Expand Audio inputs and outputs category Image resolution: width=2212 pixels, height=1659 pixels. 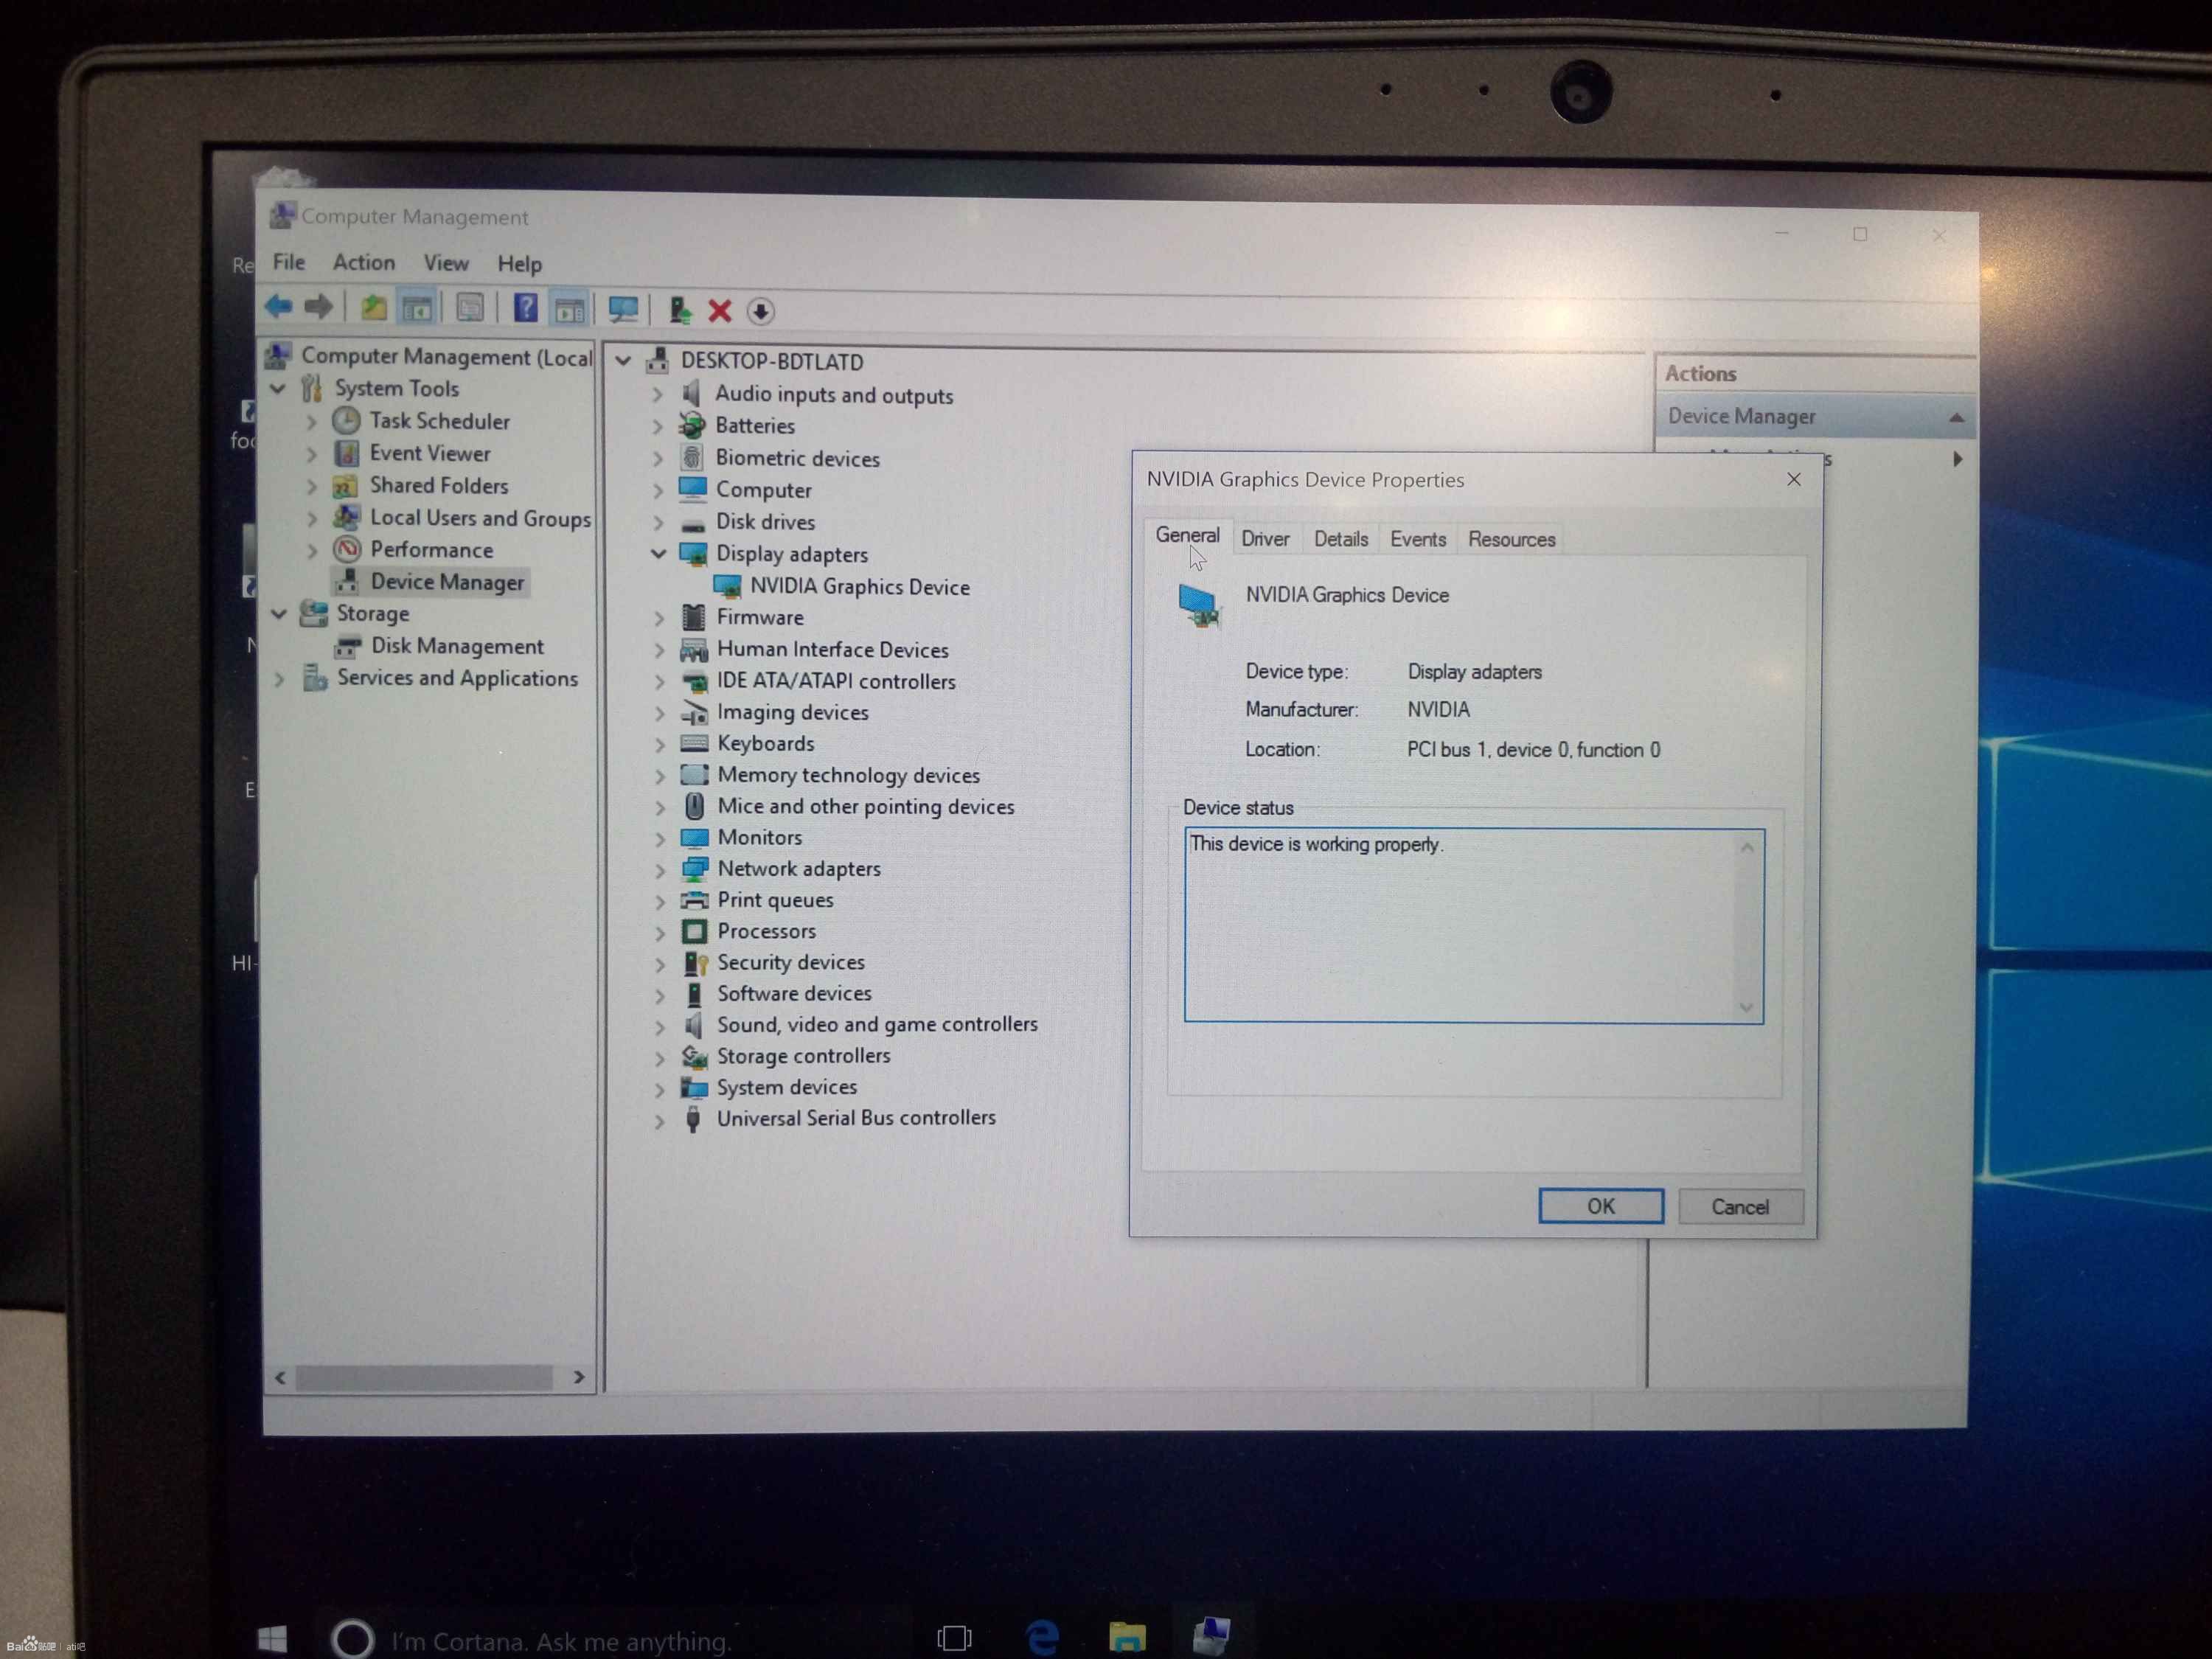coord(657,394)
